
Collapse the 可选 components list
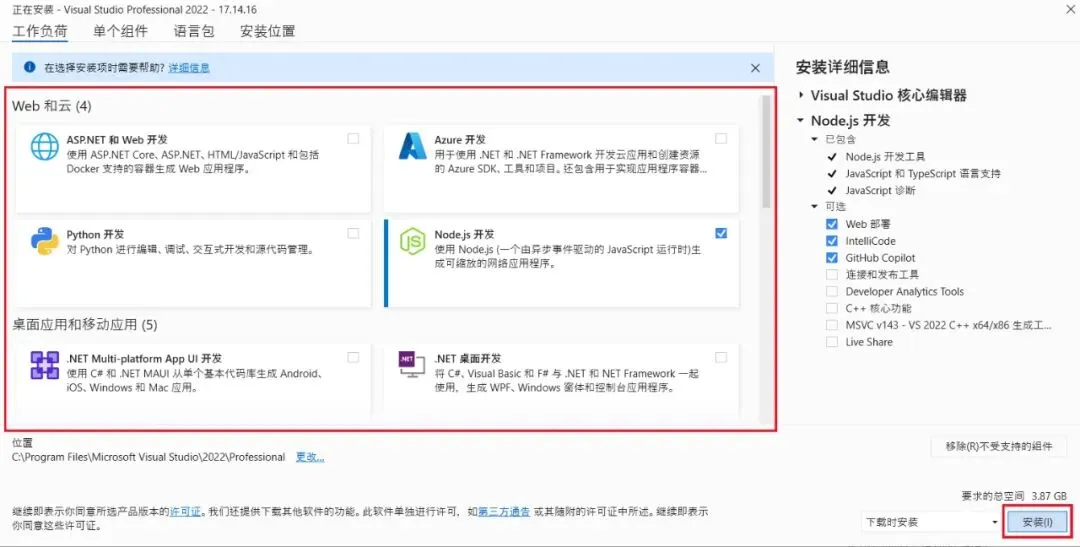click(816, 207)
